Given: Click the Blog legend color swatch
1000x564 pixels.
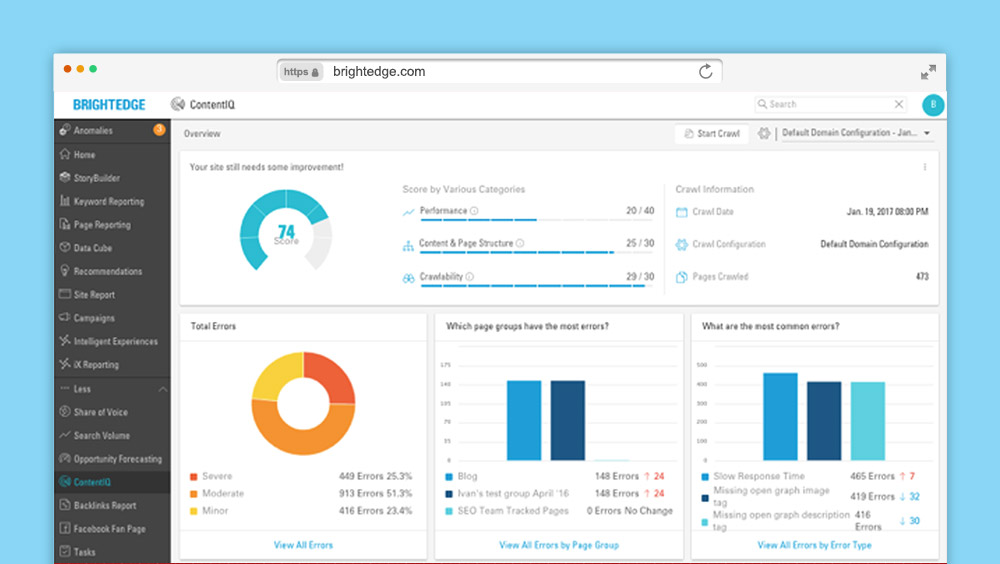Looking at the screenshot, I should click(449, 477).
